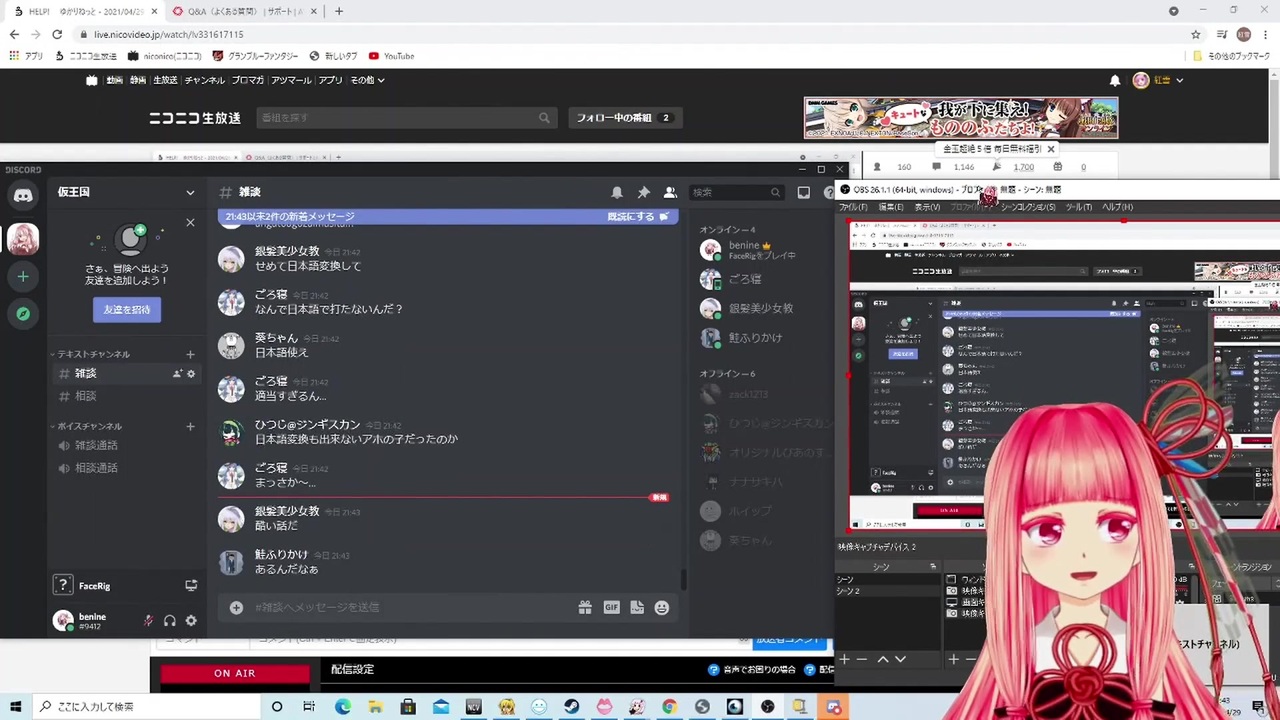The image size is (1280, 720).
Task: Reload the Chrome page
Action: 57,34
